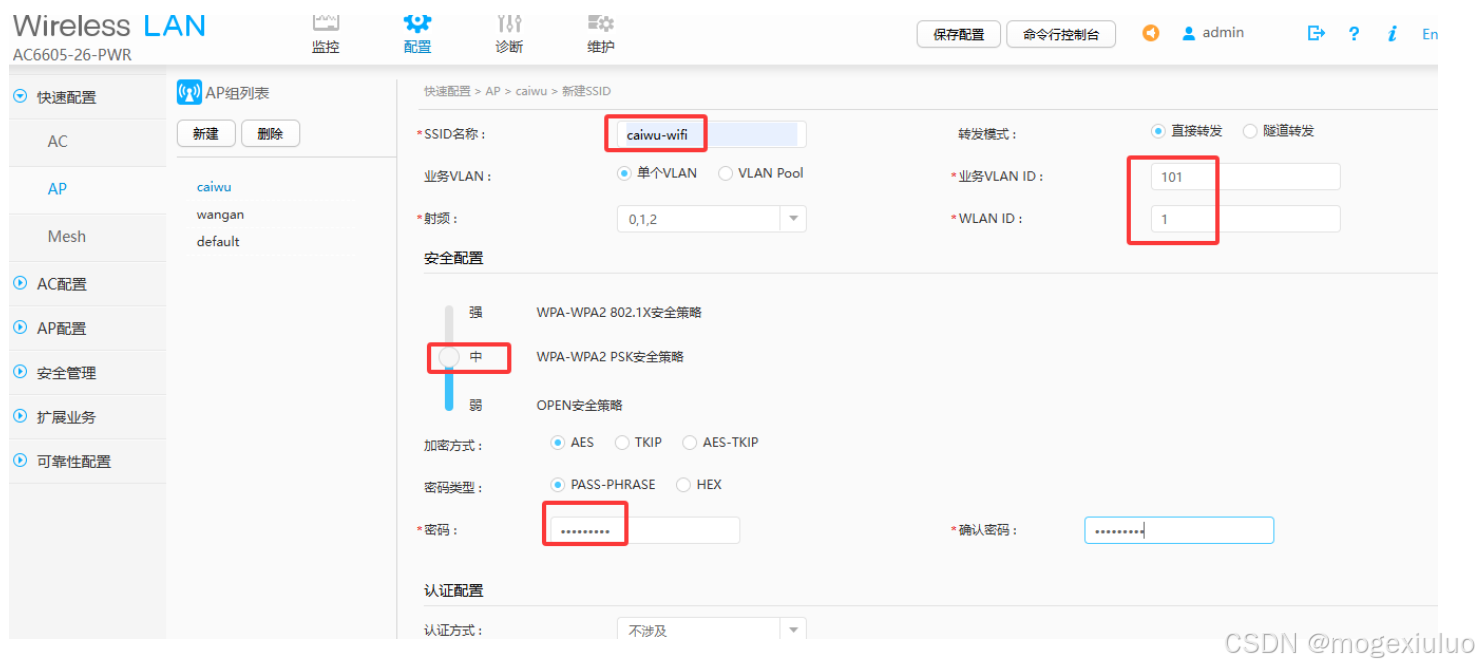This screenshot has height=669, width=1479.
Task: Open the 射频 dropdown arrow
Action: [x=793, y=219]
